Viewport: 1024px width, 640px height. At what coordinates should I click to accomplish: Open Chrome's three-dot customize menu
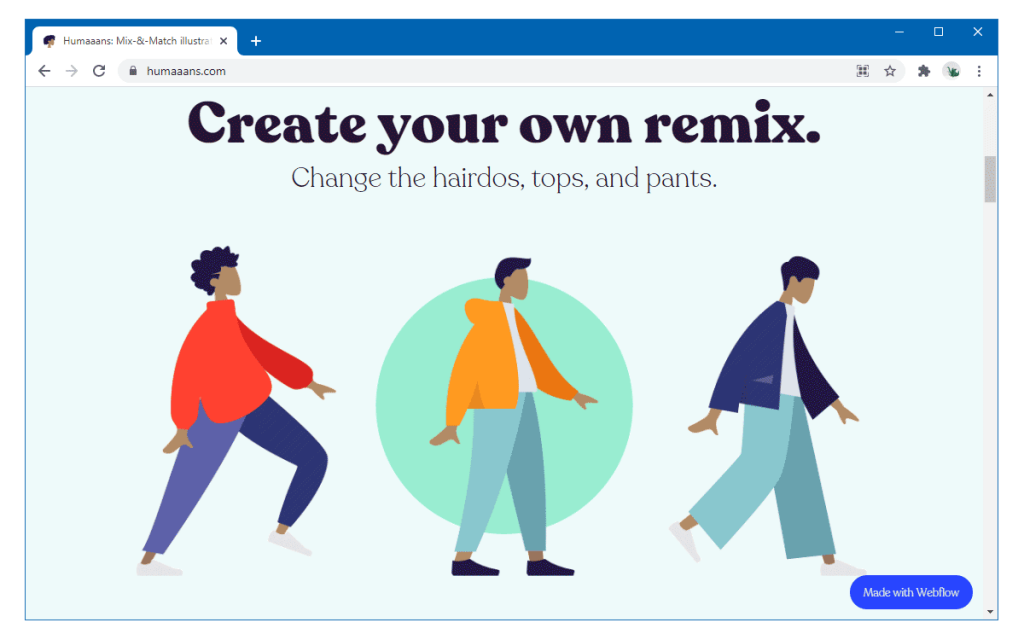[x=979, y=71]
